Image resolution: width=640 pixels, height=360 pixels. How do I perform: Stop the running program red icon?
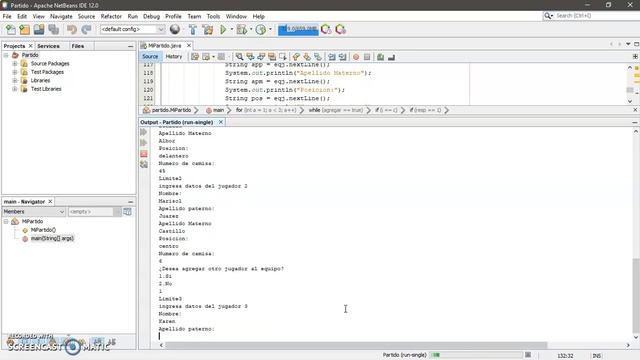coord(144,154)
